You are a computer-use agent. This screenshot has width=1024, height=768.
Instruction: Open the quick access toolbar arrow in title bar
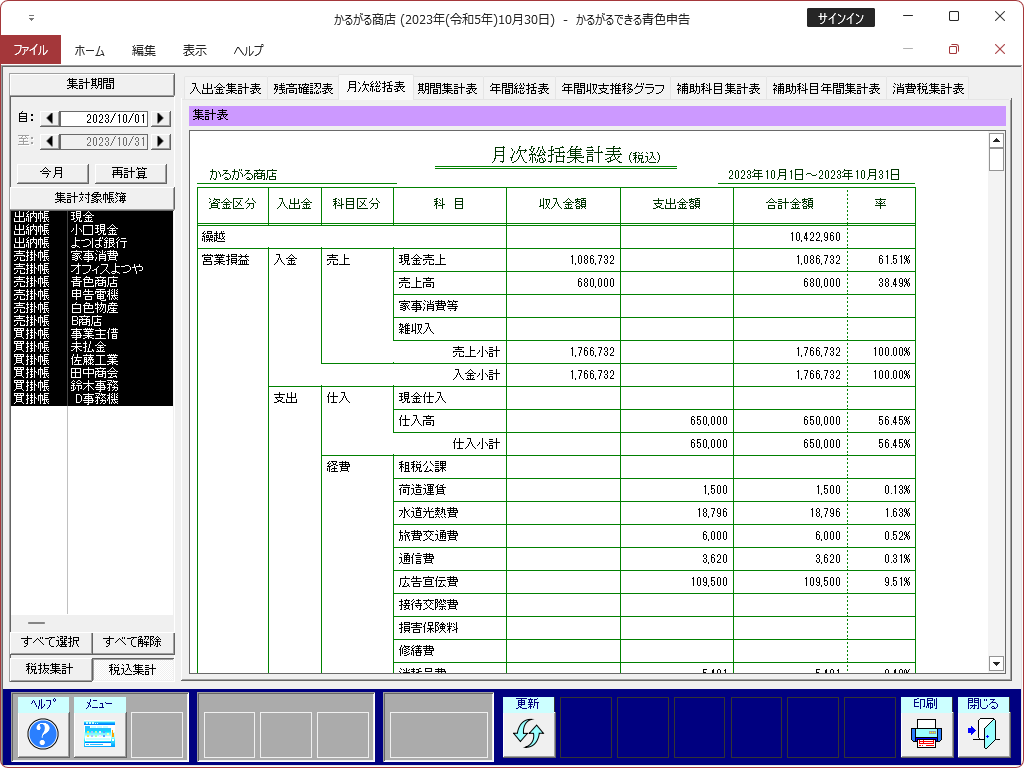point(31,18)
